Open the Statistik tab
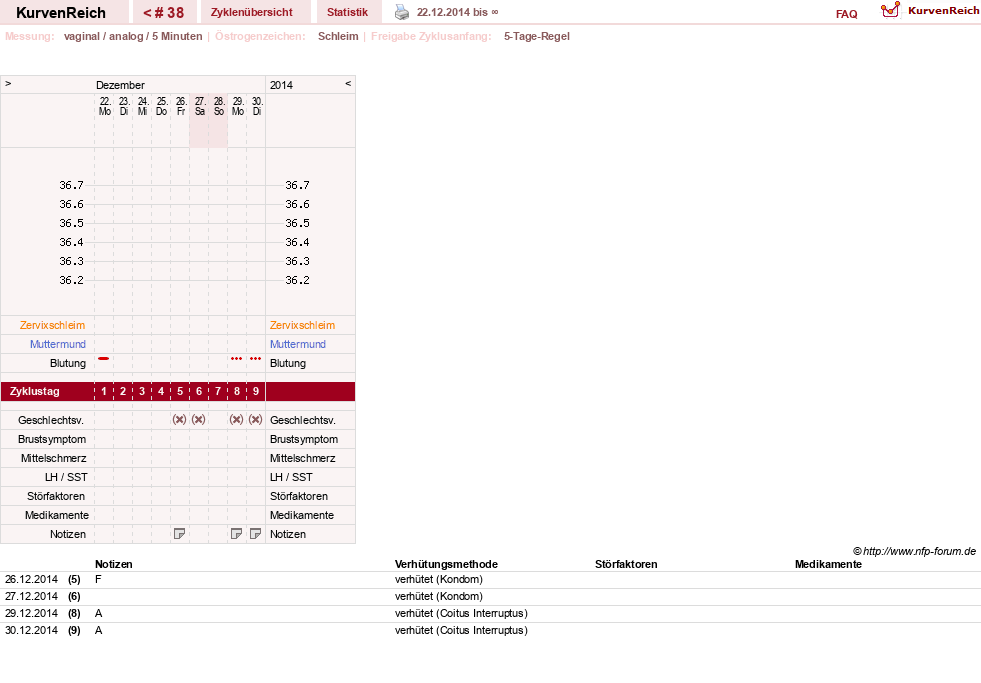This screenshot has width=981, height=683. click(347, 13)
